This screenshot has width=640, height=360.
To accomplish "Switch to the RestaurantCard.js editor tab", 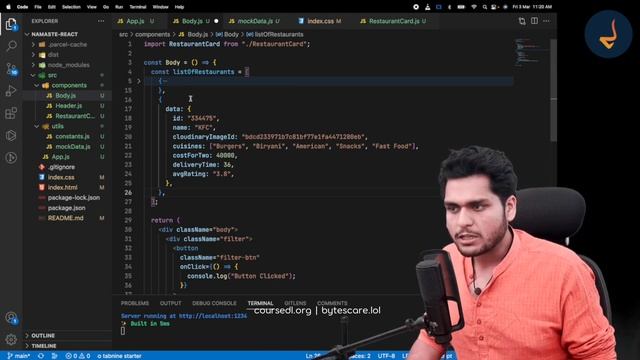I will pos(394,21).
